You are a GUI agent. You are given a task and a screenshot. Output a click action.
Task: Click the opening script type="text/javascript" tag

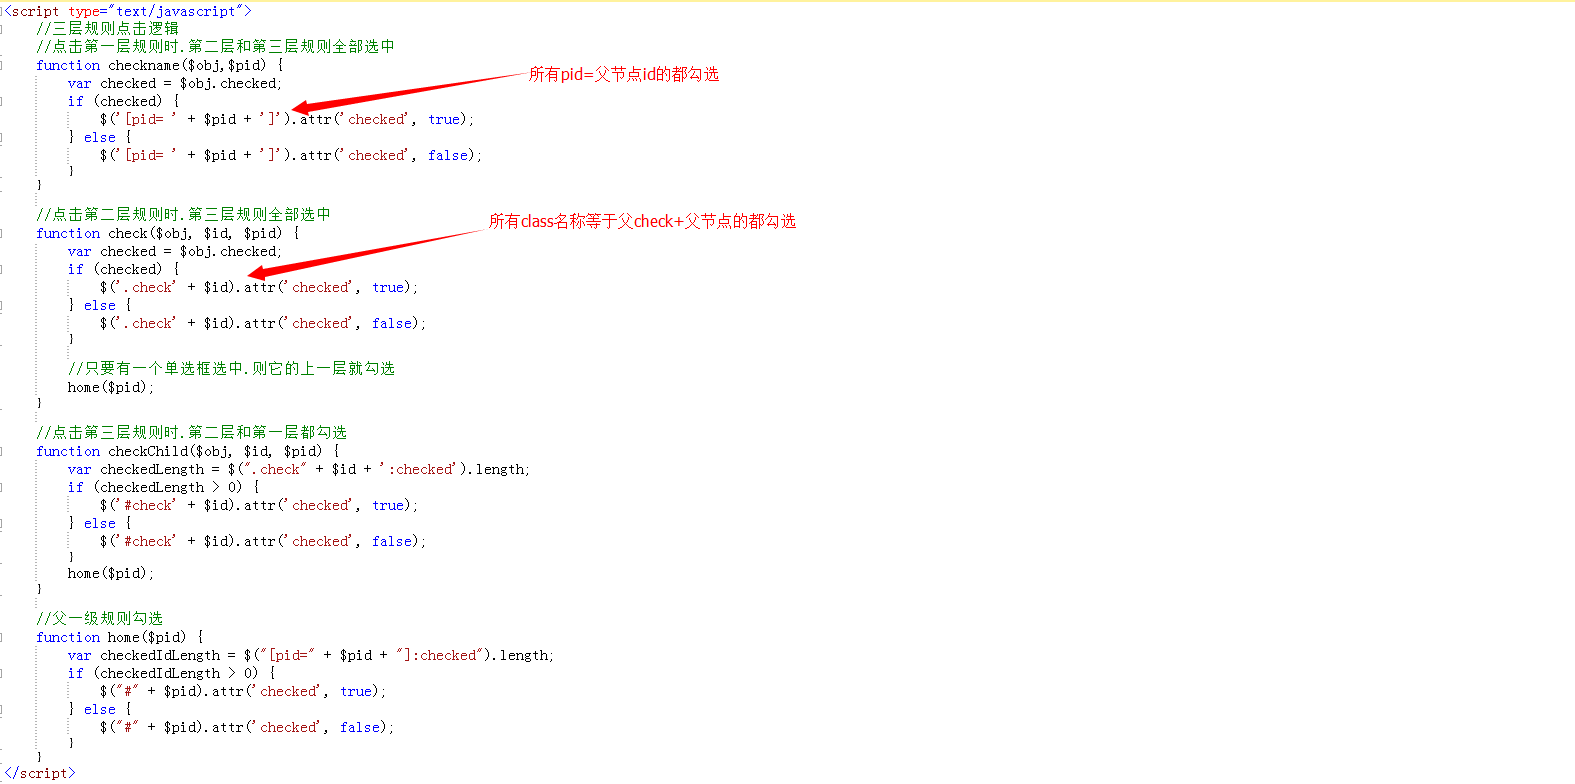pos(128,11)
